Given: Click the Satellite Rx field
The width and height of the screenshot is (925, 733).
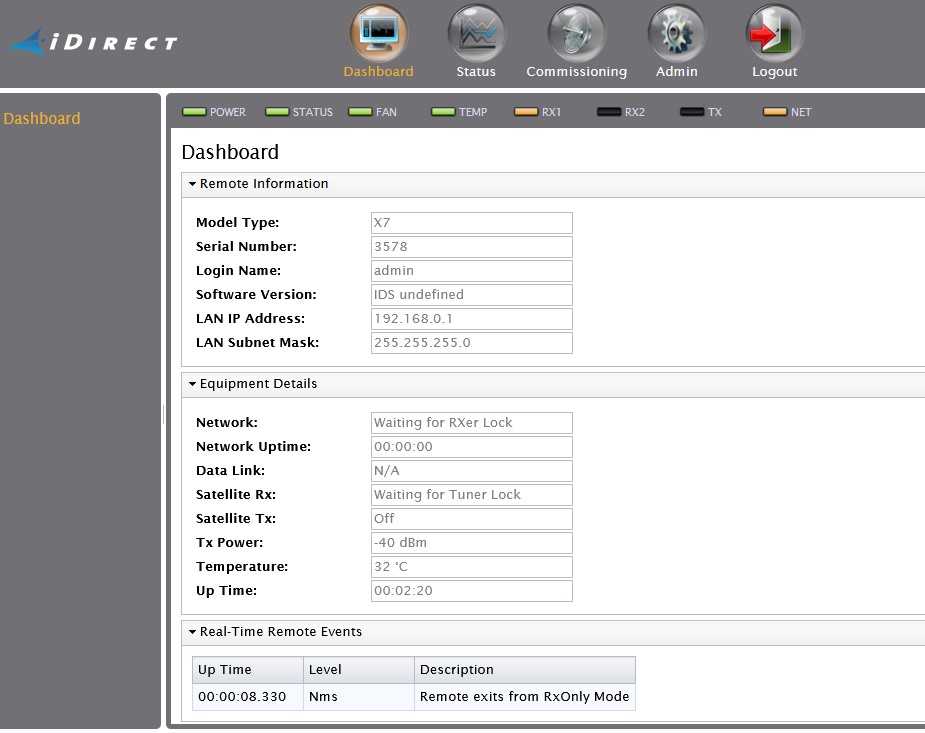Looking at the screenshot, I should click(x=471, y=495).
